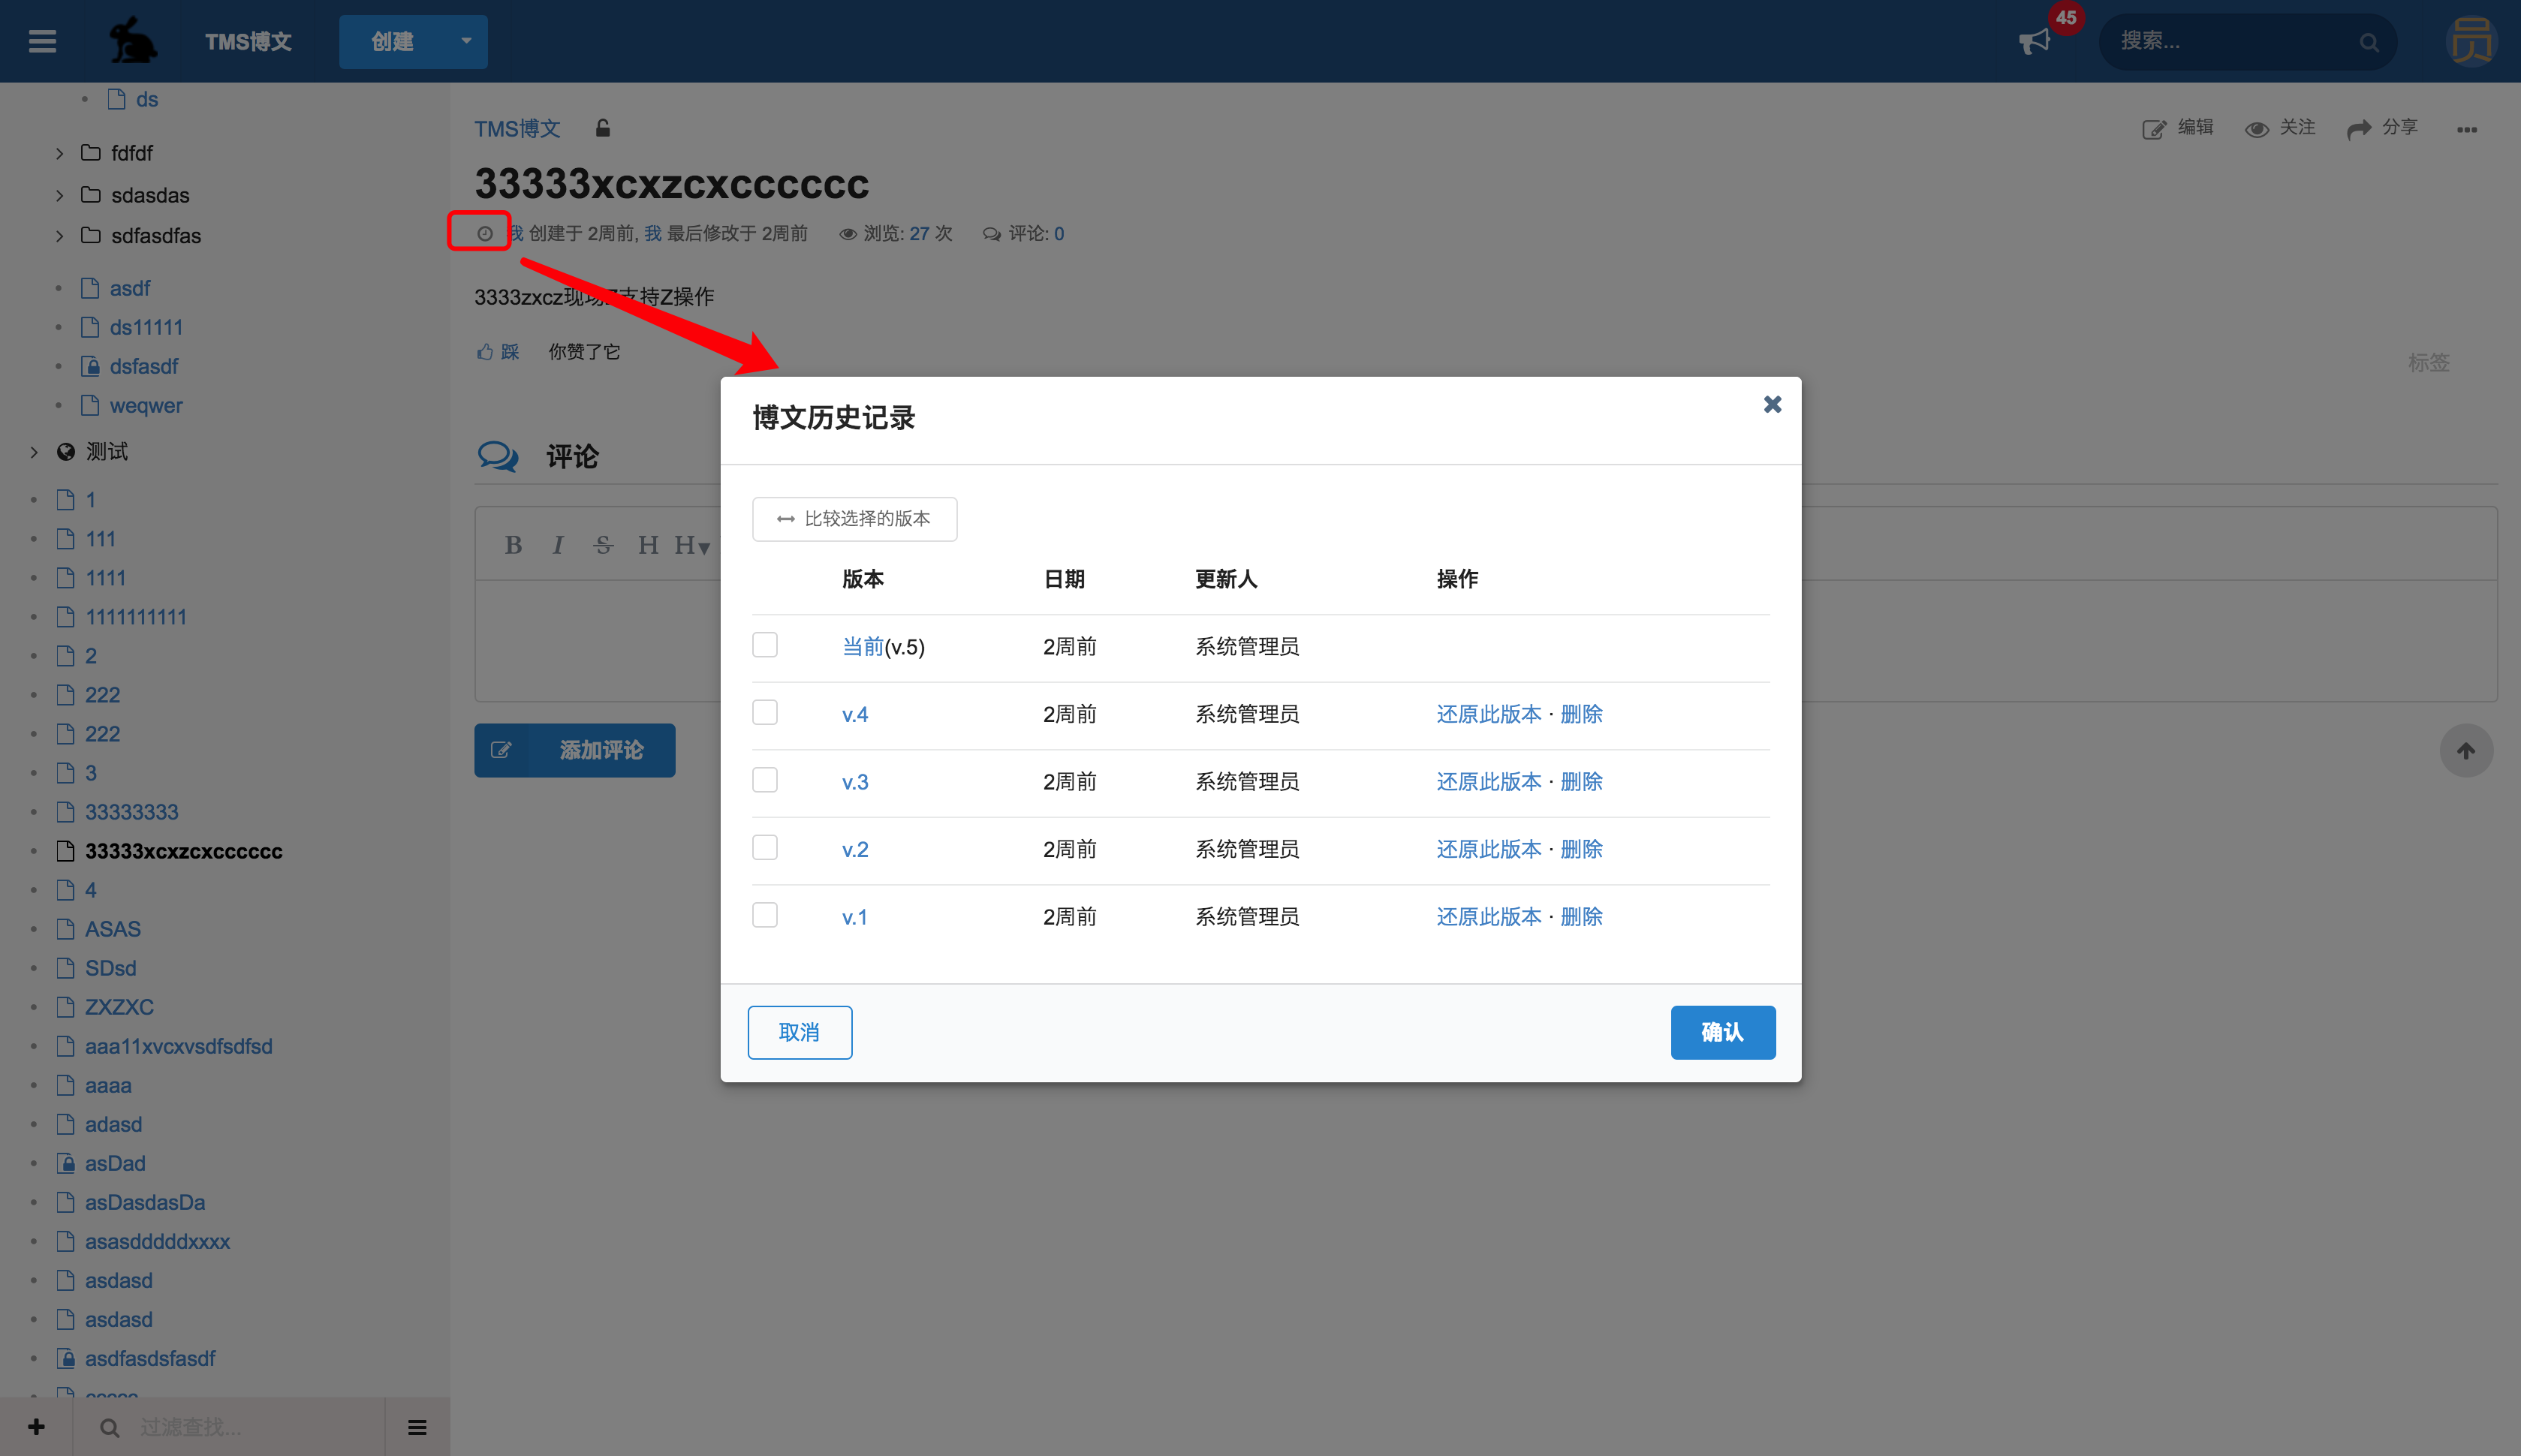
Task: Delete version v.2
Action: 1581,849
